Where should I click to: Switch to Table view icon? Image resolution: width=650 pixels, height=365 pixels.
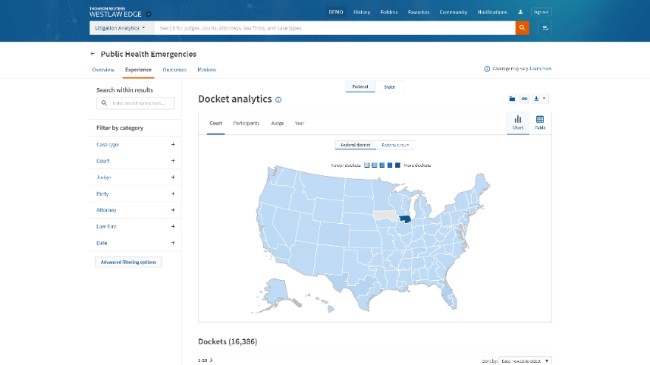pos(540,123)
